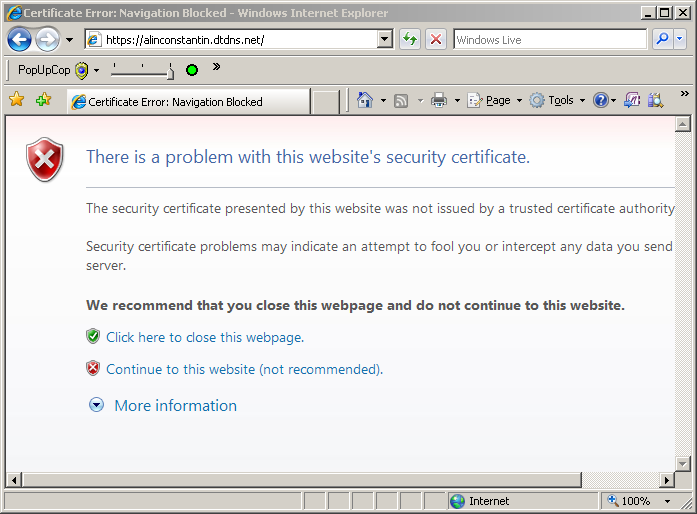Expand More information arrow button

96,405
